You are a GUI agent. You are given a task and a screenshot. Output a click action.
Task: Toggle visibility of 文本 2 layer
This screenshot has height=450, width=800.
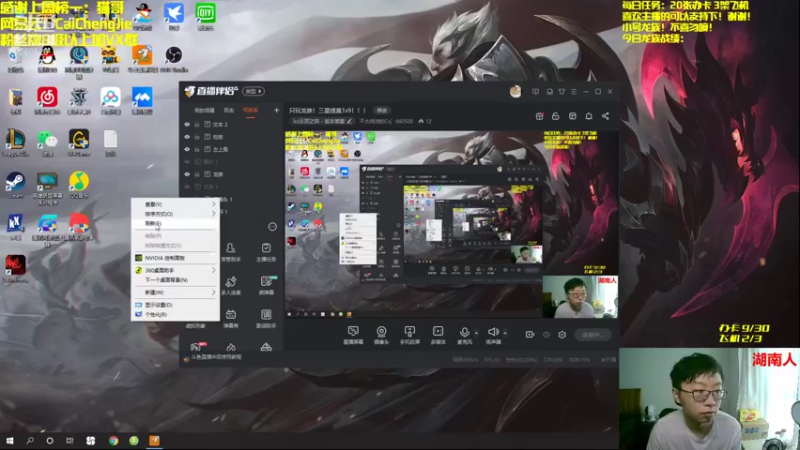[187, 124]
